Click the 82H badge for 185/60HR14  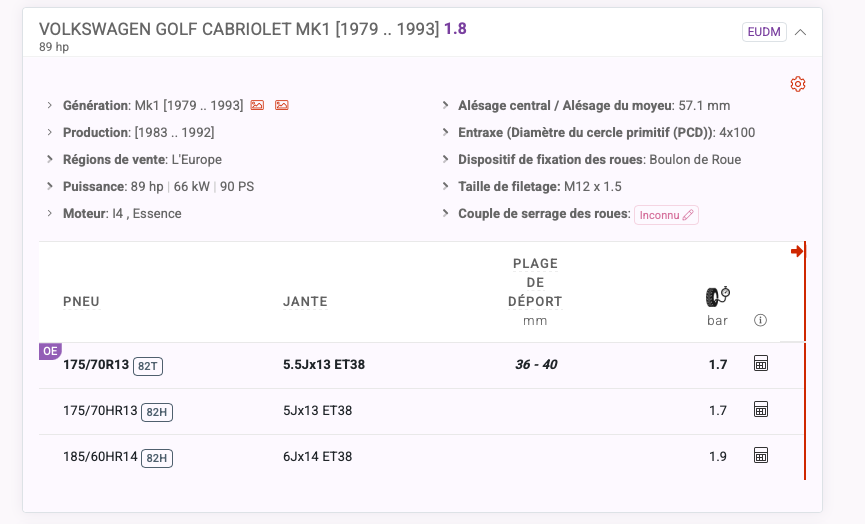[x=157, y=458]
